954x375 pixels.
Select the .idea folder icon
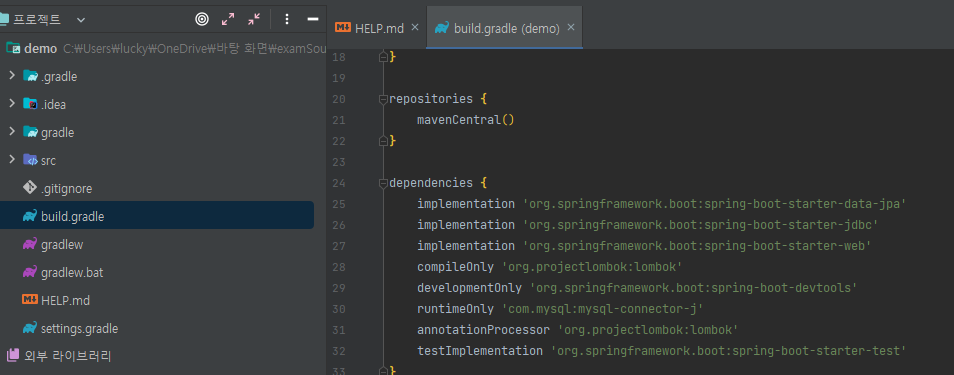pyautogui.click(x=30, y=104)
